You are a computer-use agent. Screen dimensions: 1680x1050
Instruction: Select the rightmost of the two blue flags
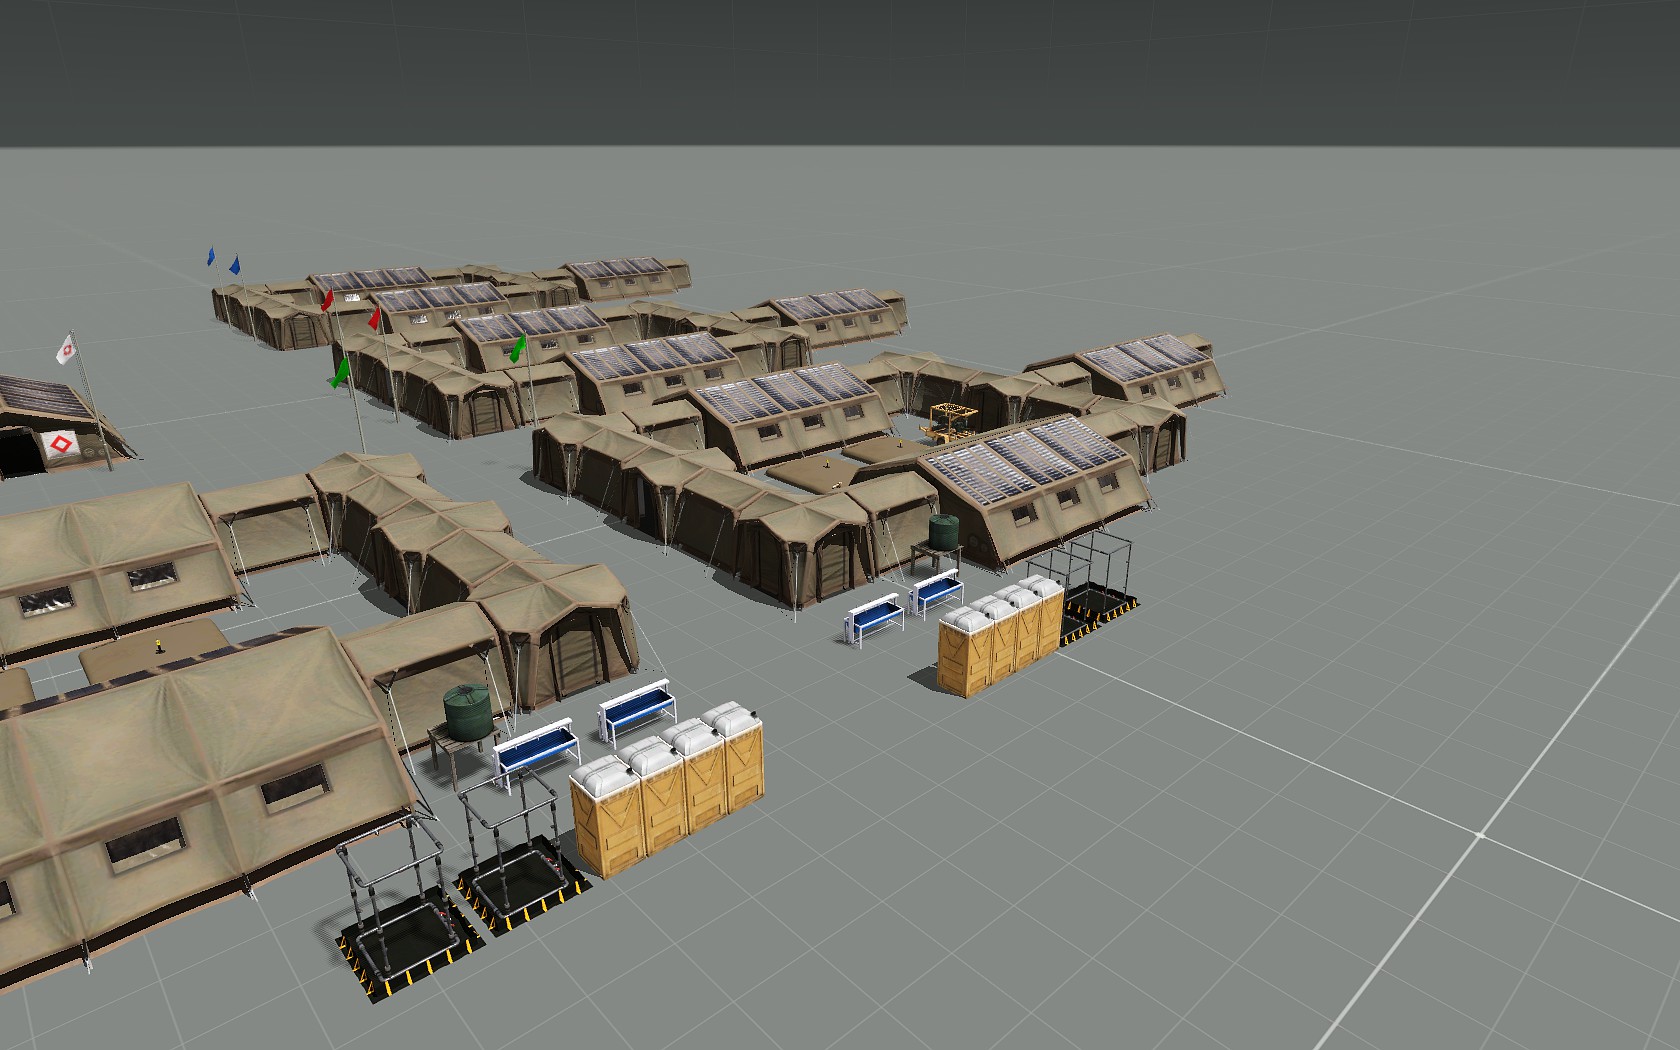click(x=235, y=266)
